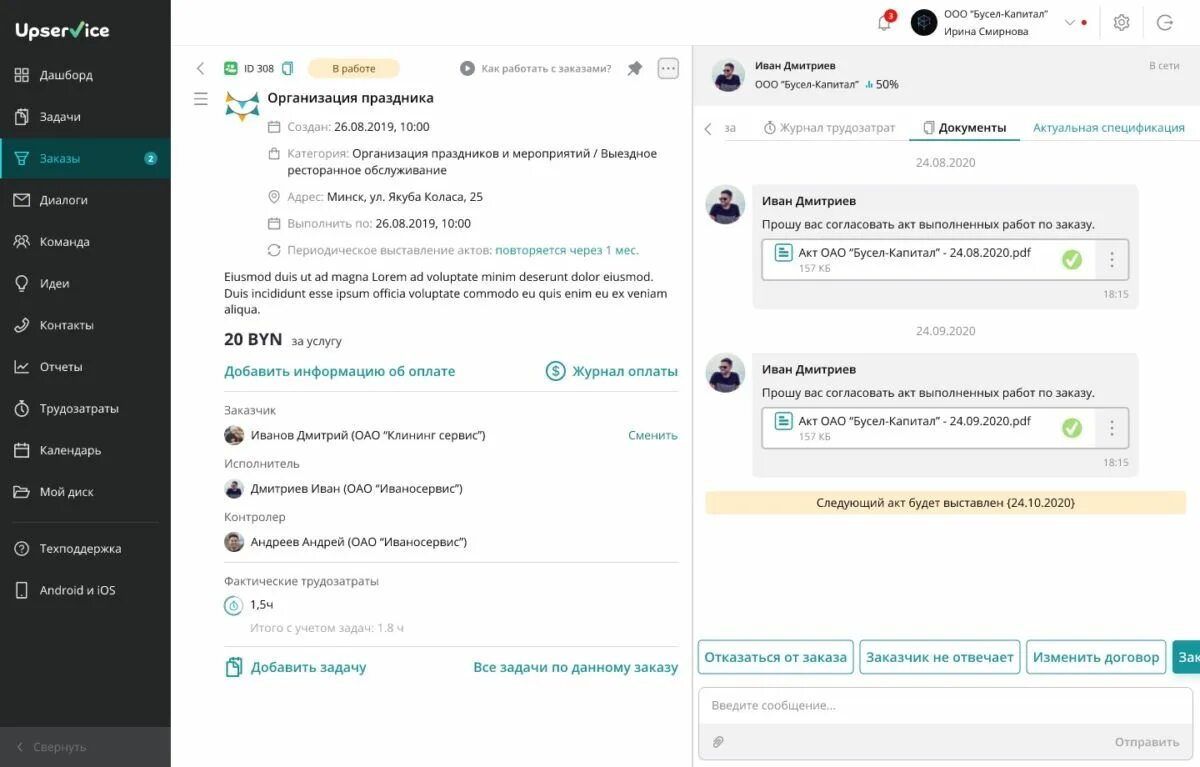Viewport: 1200px width, 767px height.
Task: Click the logout icon in header
Action: point(1165,22)
